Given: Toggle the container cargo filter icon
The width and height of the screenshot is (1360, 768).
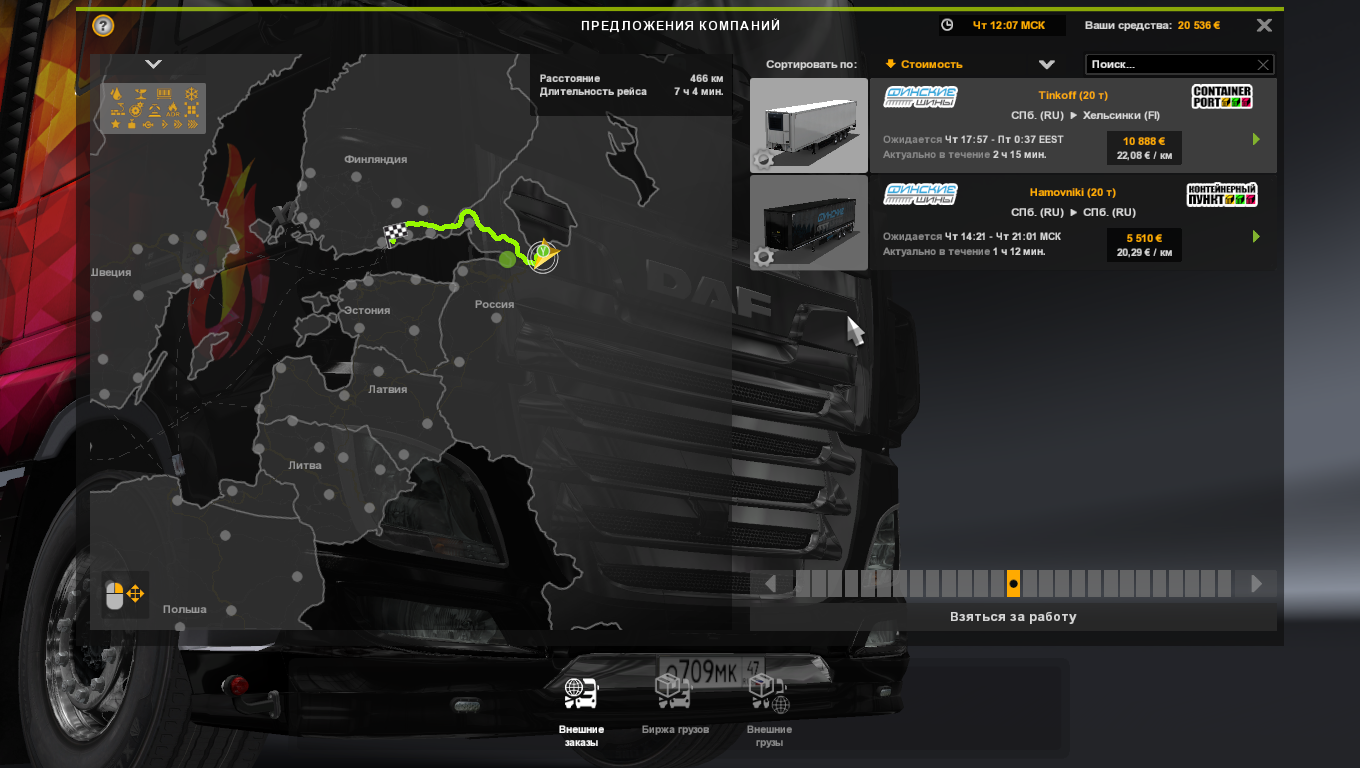Looking at the screenshot, I should coord(164,93).
